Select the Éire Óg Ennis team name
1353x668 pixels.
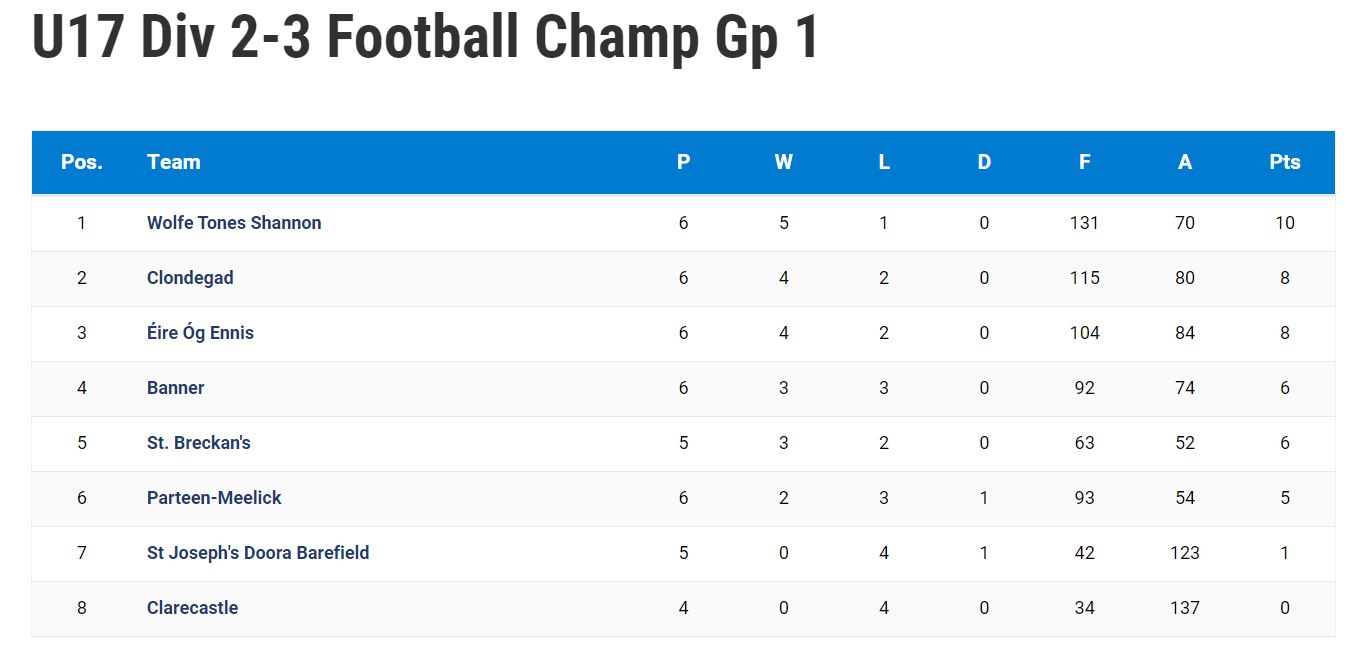coord(200,333)
